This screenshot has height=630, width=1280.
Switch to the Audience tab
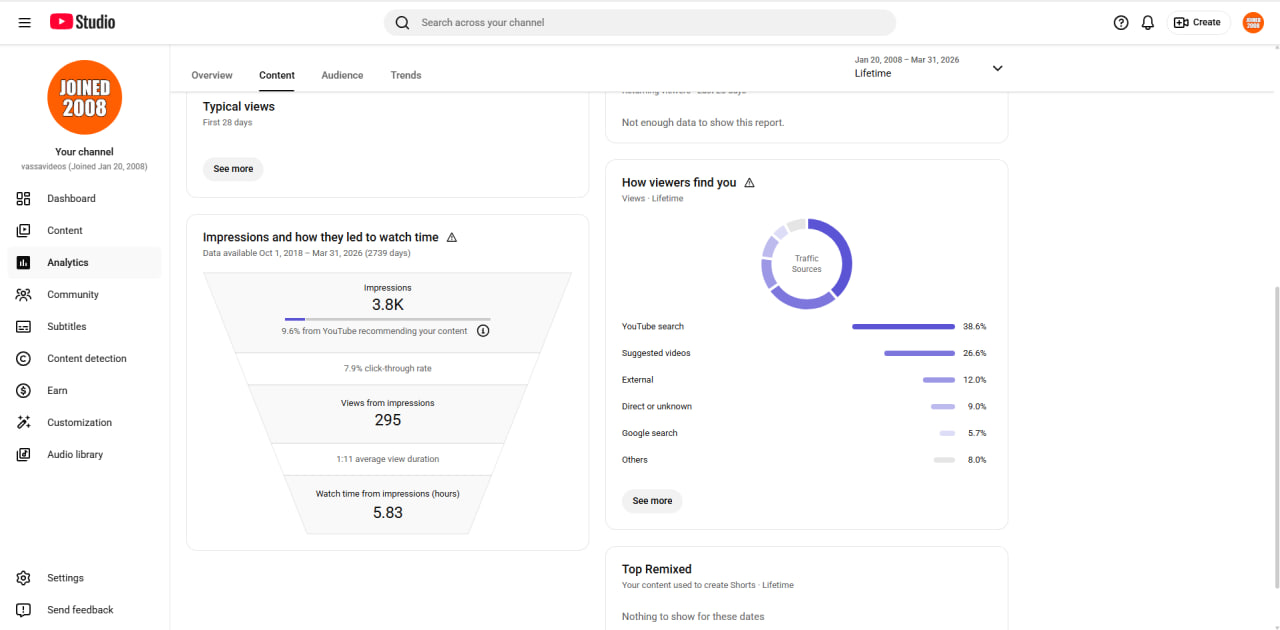point(342,75)
